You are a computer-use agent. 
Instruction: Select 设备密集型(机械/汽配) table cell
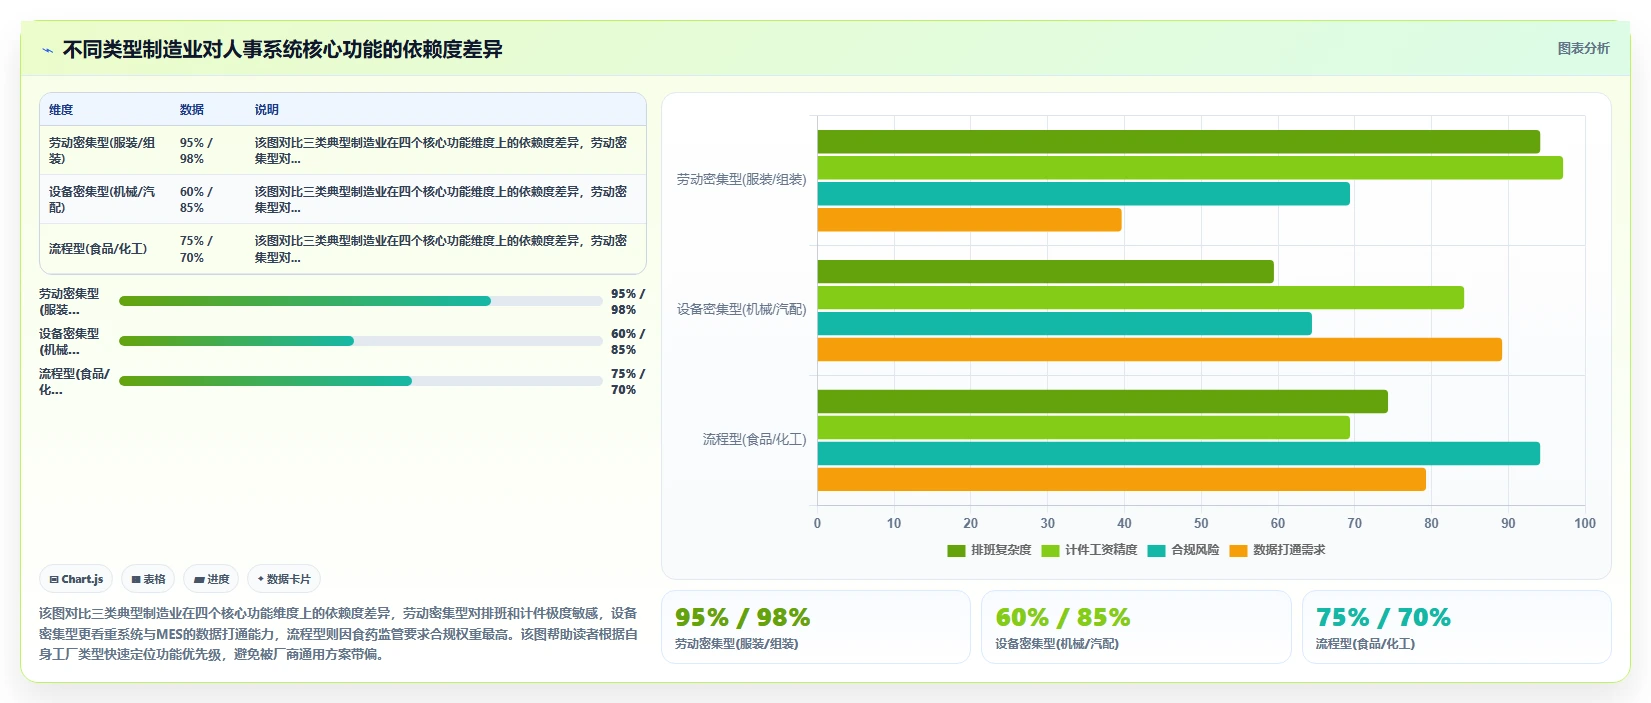[105, 200]
